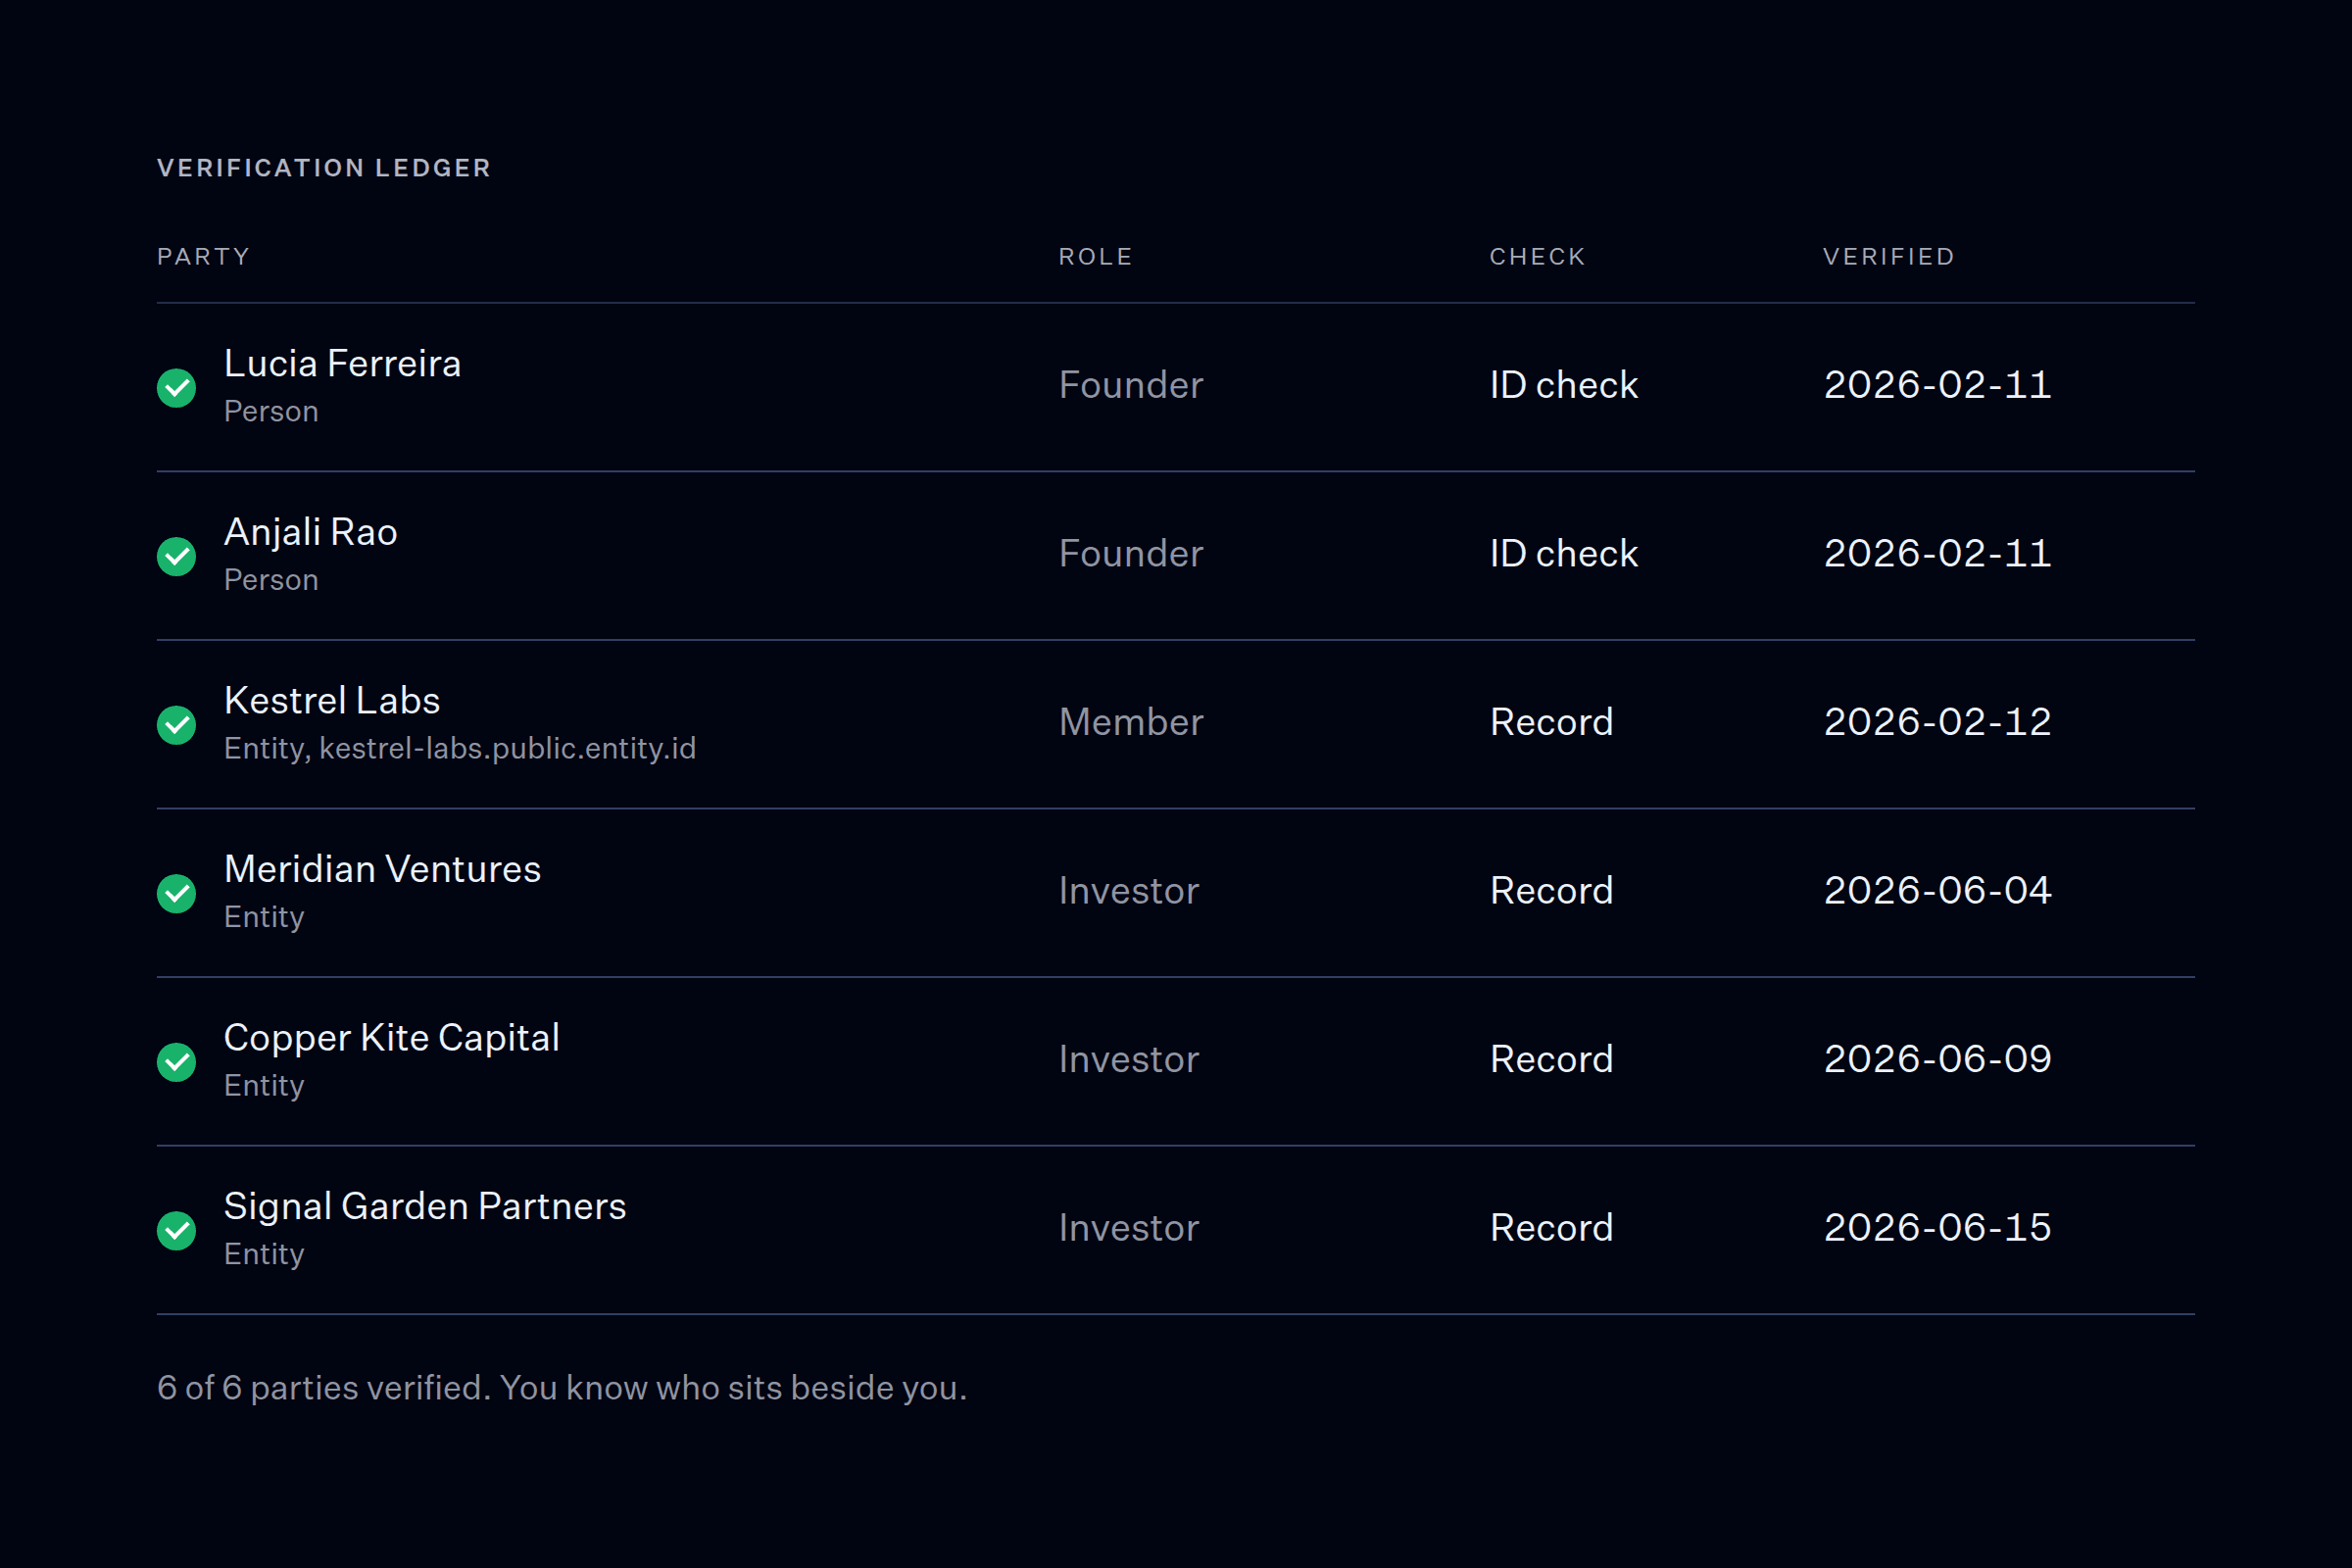Select the name Lucia Ferreira
The width and height of the screenshot is (2352, 1568).
coord(343,363)
